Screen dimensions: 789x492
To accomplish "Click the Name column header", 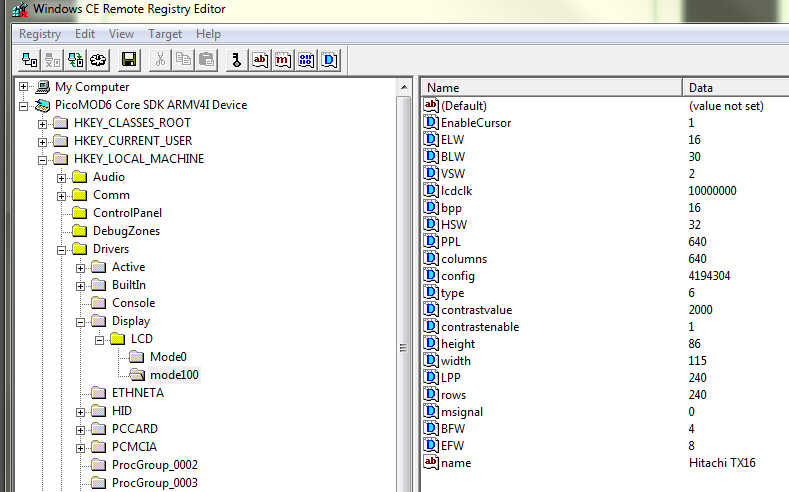I will (x=550, y=88).
